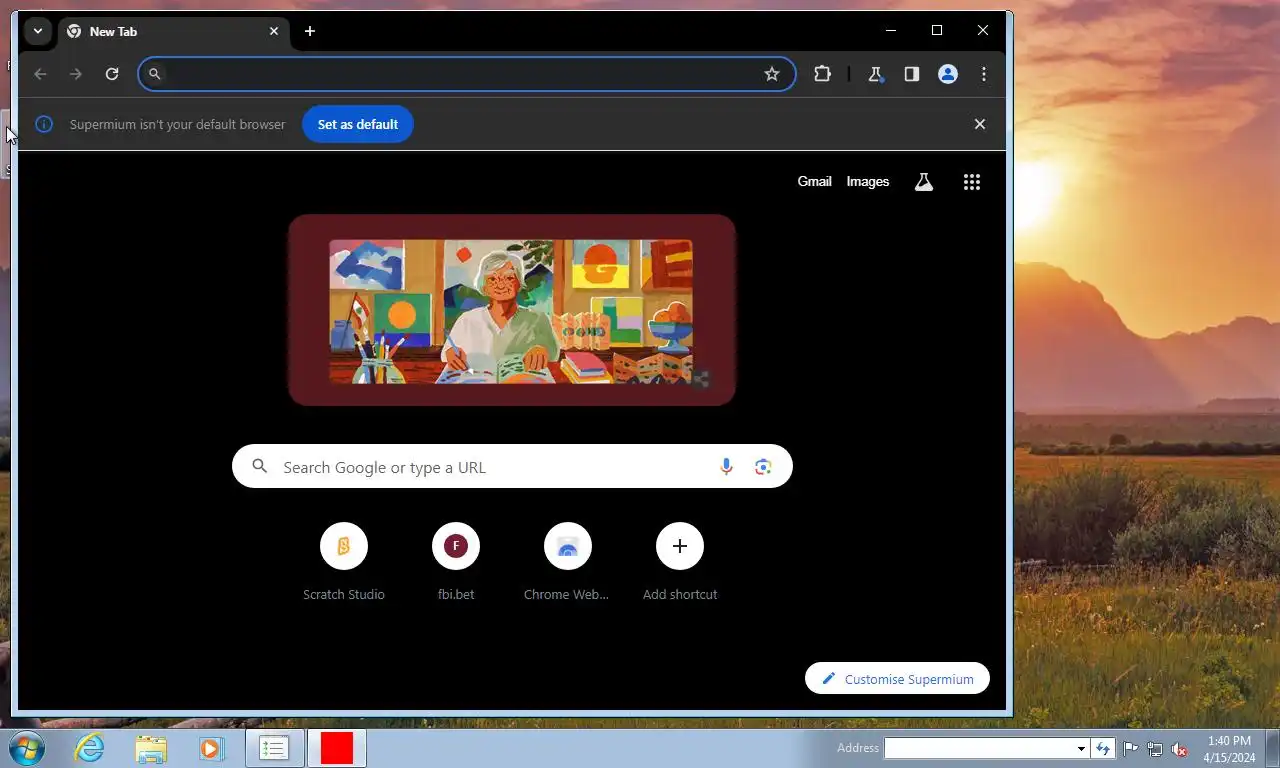
Task: Open Windows Explorer folder on taskbar
Action: [151, 748]
